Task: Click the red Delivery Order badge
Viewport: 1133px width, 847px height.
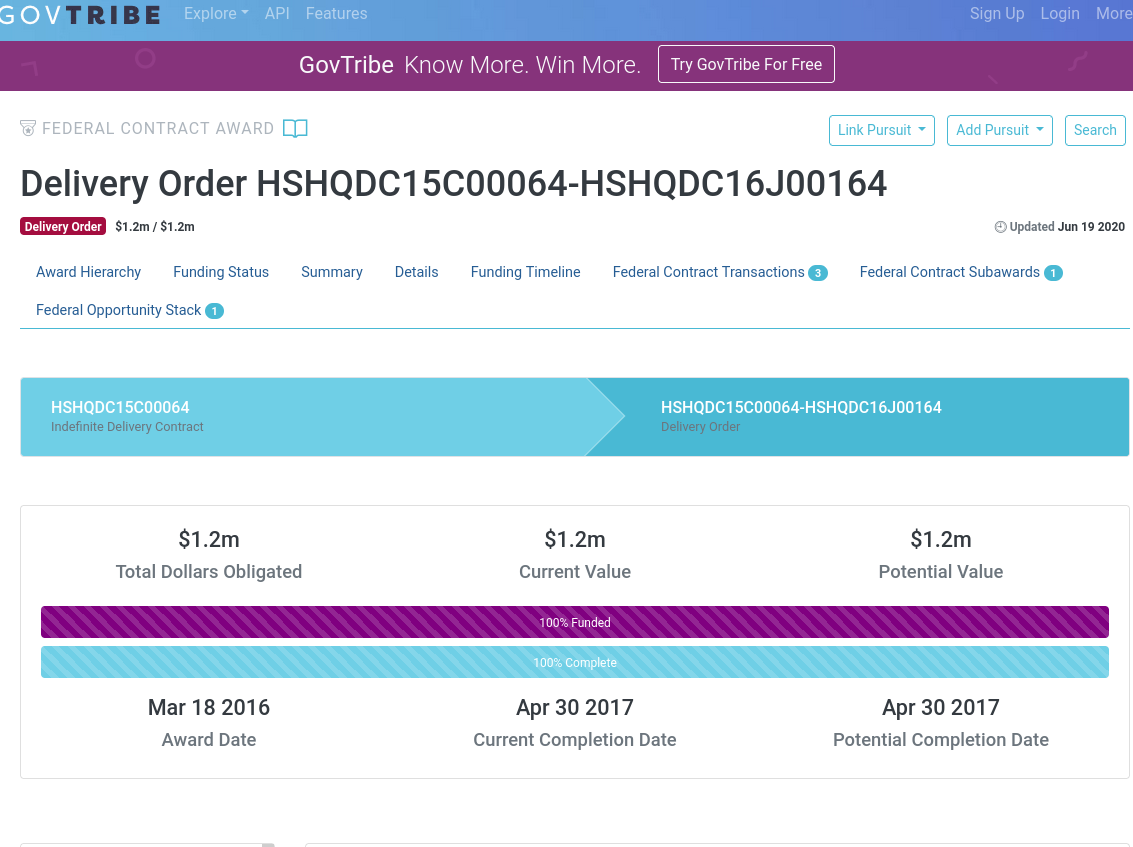Action: tap(63, 227)
